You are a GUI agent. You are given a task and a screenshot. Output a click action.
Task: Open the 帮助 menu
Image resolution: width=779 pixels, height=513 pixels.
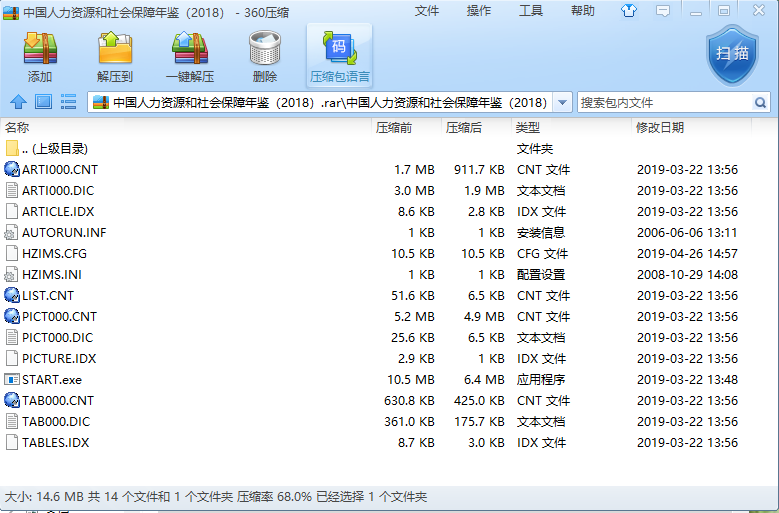[x=583, y=11]
